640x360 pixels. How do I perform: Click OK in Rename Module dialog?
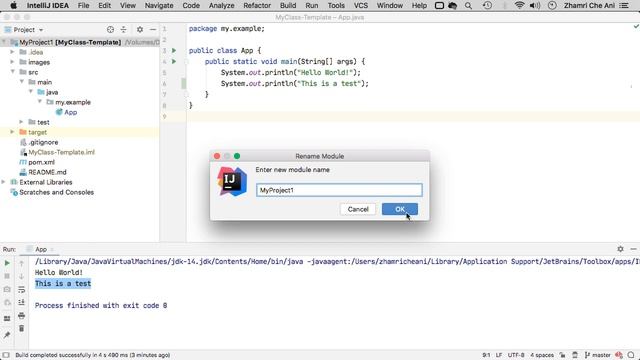400,209
